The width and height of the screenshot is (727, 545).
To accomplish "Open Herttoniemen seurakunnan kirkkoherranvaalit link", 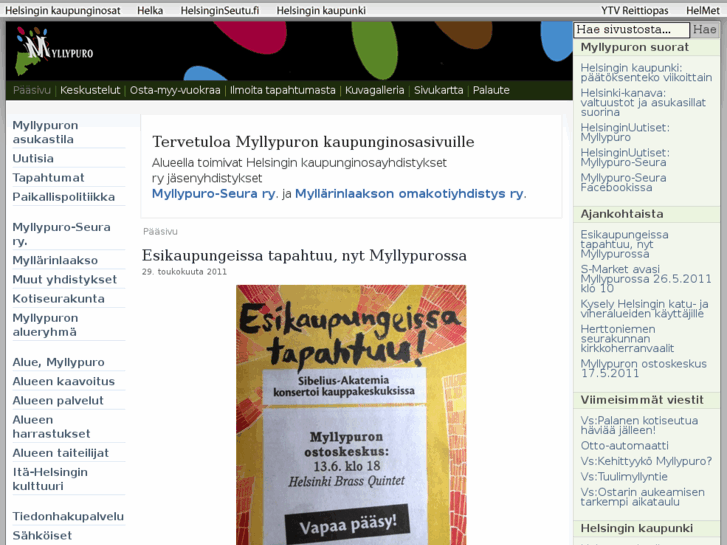I will pyautogui.click(x=627, y=339).
